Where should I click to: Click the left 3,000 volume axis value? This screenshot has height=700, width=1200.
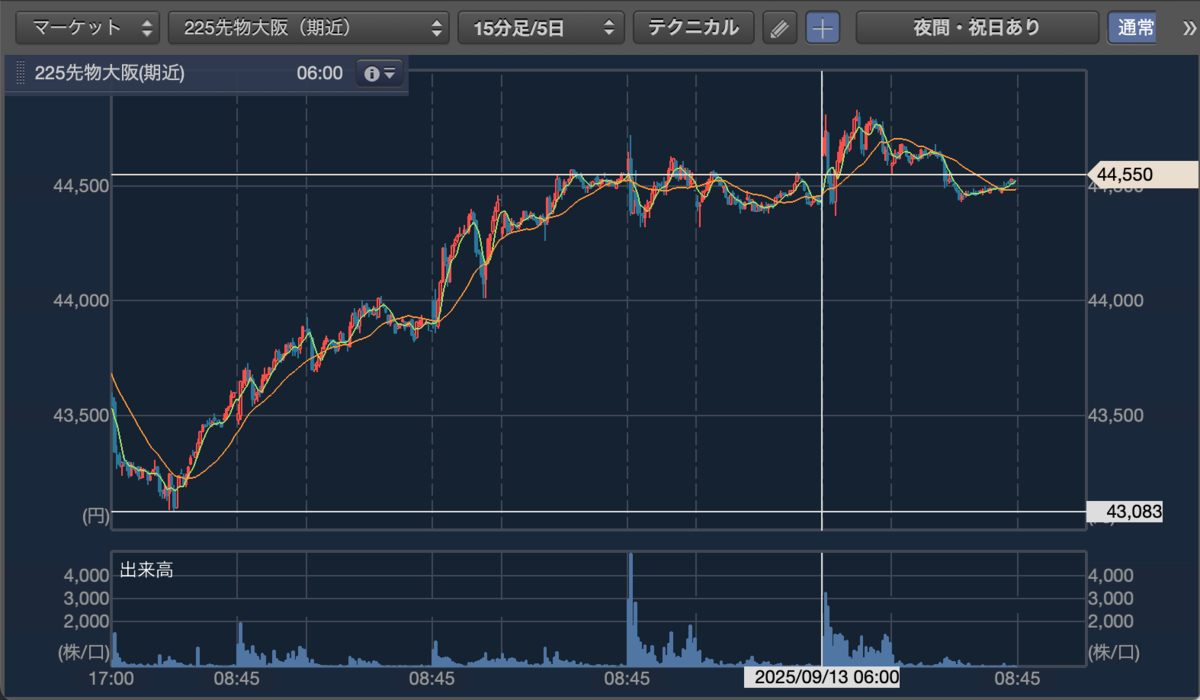86,598
